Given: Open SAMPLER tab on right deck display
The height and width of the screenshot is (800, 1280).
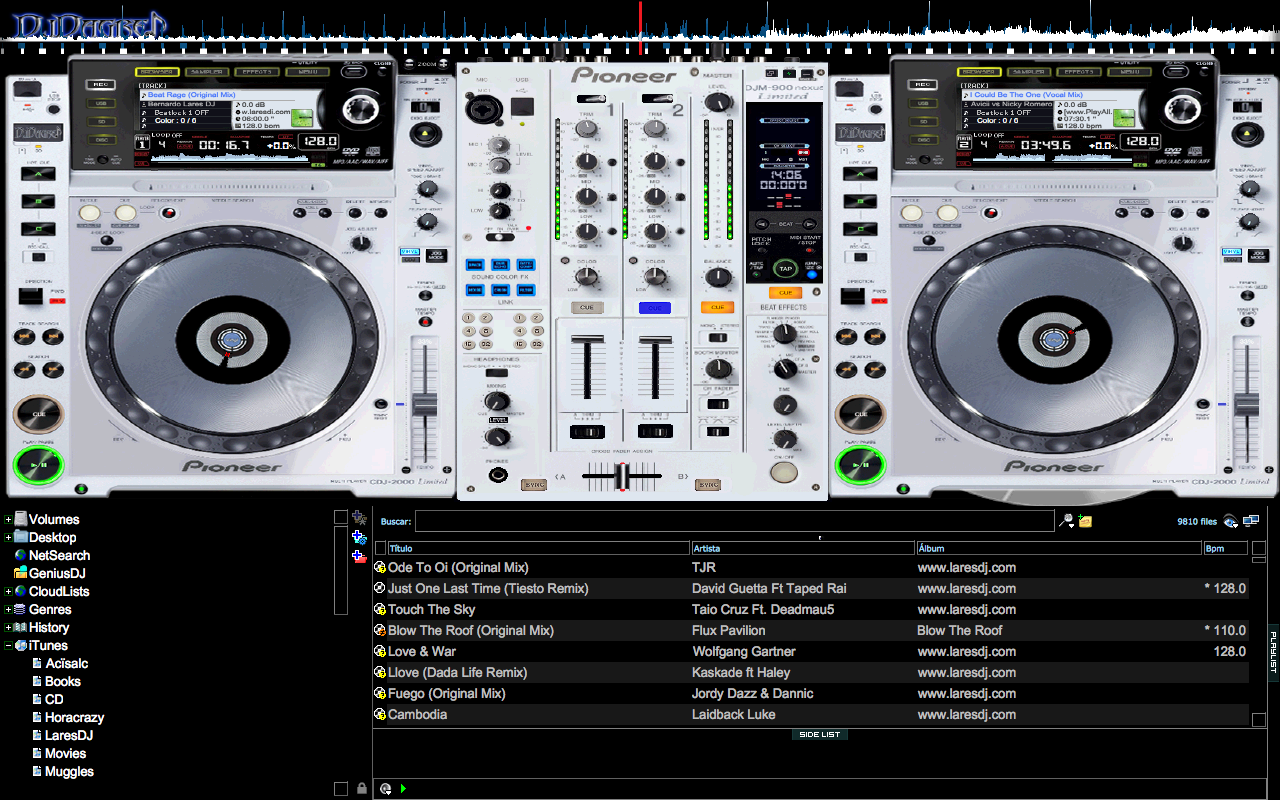Looking at the screenshot, I should pos(1030,72).
